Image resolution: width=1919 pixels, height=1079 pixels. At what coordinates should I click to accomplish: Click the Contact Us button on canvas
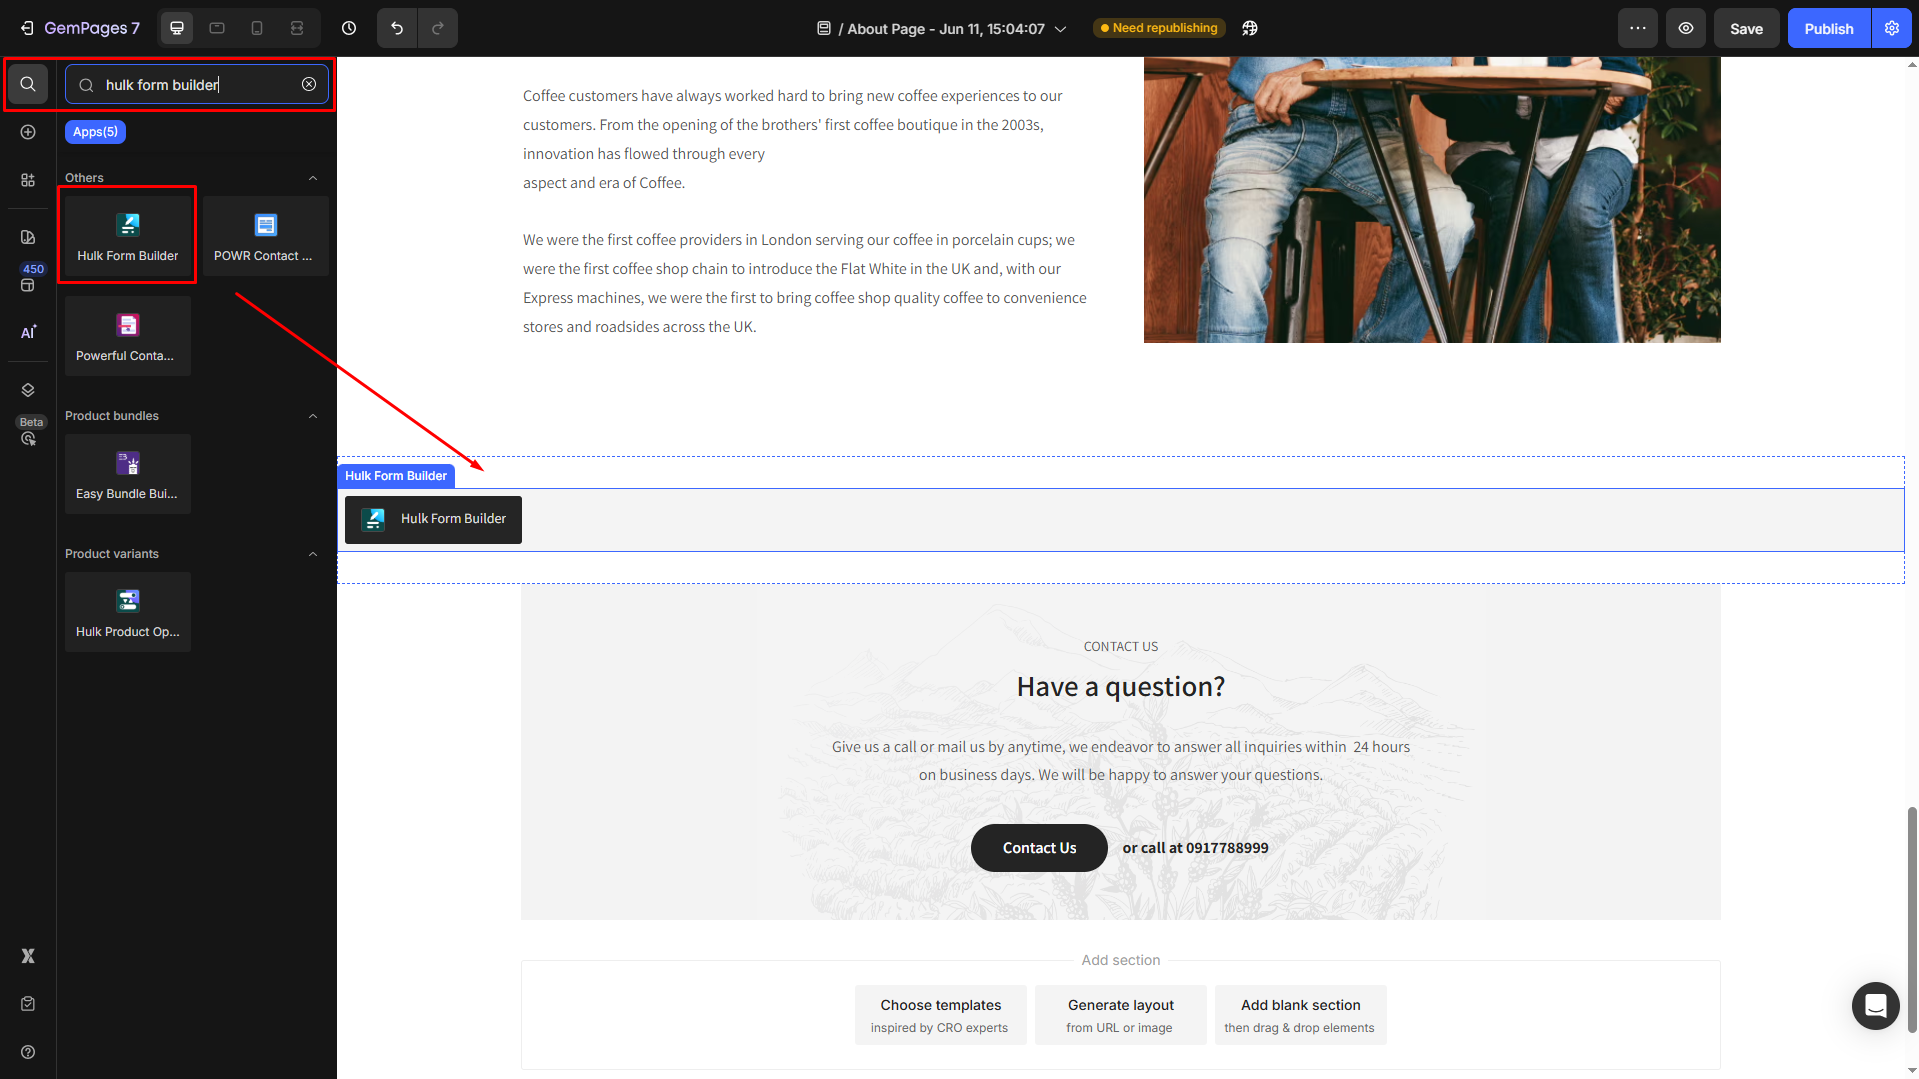click(x=1039, y=848)
